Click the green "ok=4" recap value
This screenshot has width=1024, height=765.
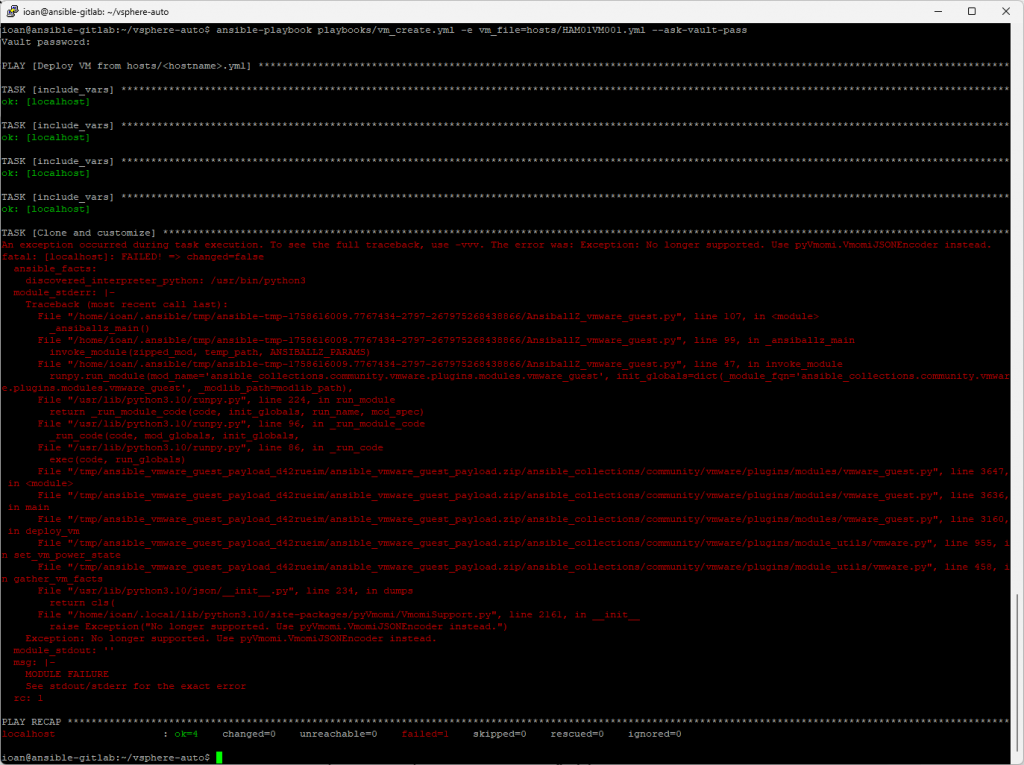pos(186,734)
